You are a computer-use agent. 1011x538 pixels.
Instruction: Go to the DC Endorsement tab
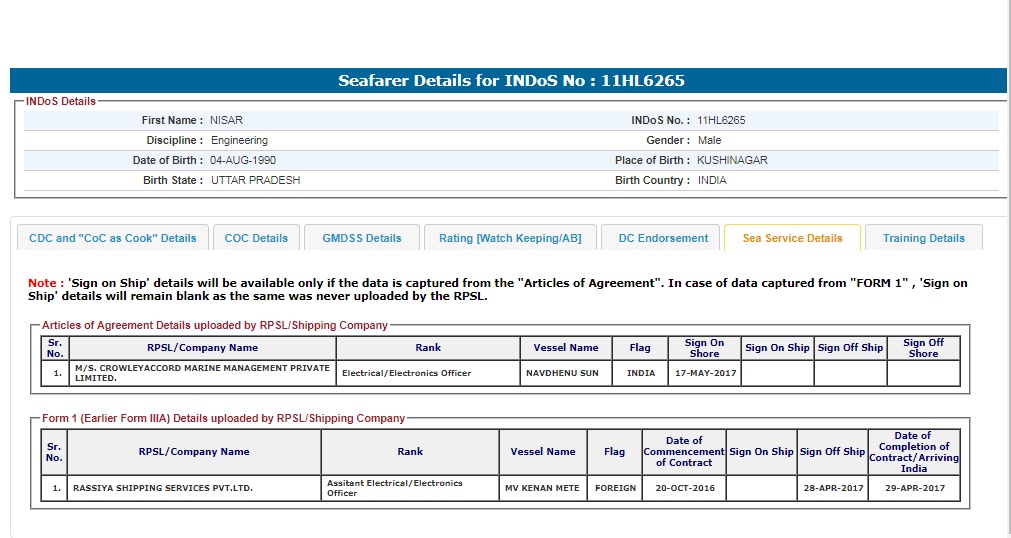point(661,238)
